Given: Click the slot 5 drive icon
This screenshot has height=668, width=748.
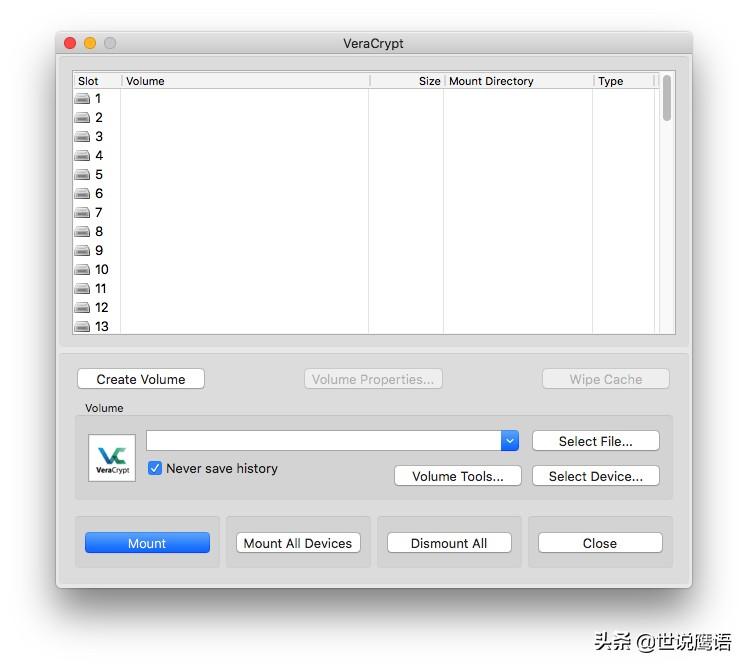Looking at the screenshot, I should click(82, 175).
